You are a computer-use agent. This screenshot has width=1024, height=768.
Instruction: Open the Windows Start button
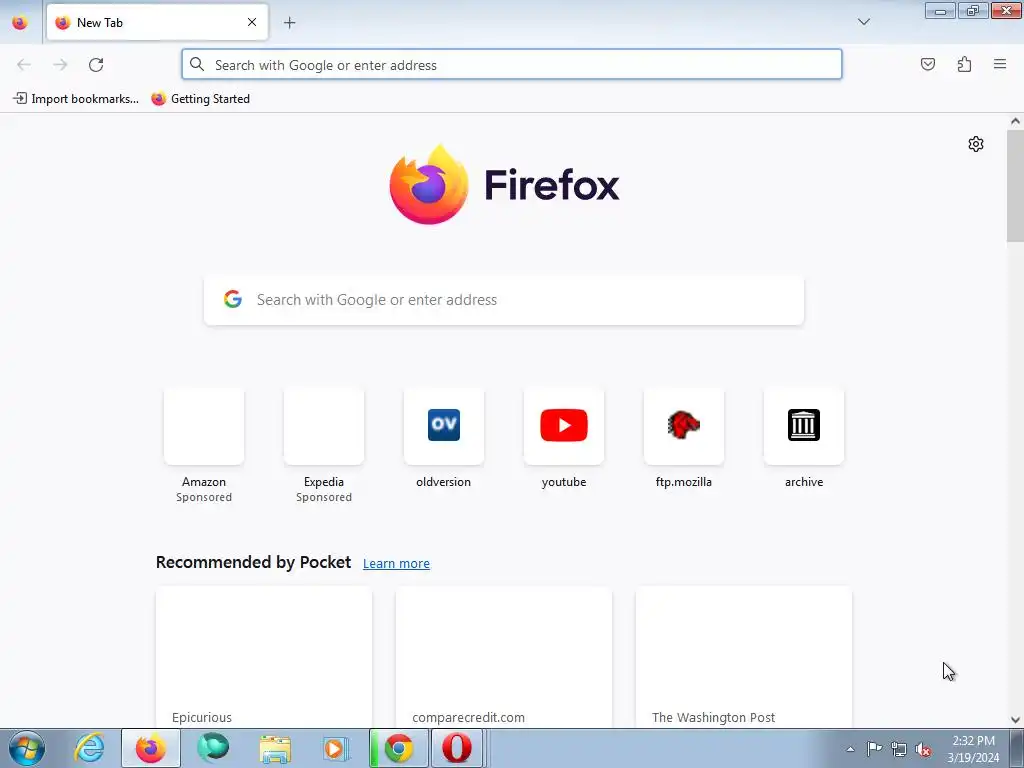point(27,748)
